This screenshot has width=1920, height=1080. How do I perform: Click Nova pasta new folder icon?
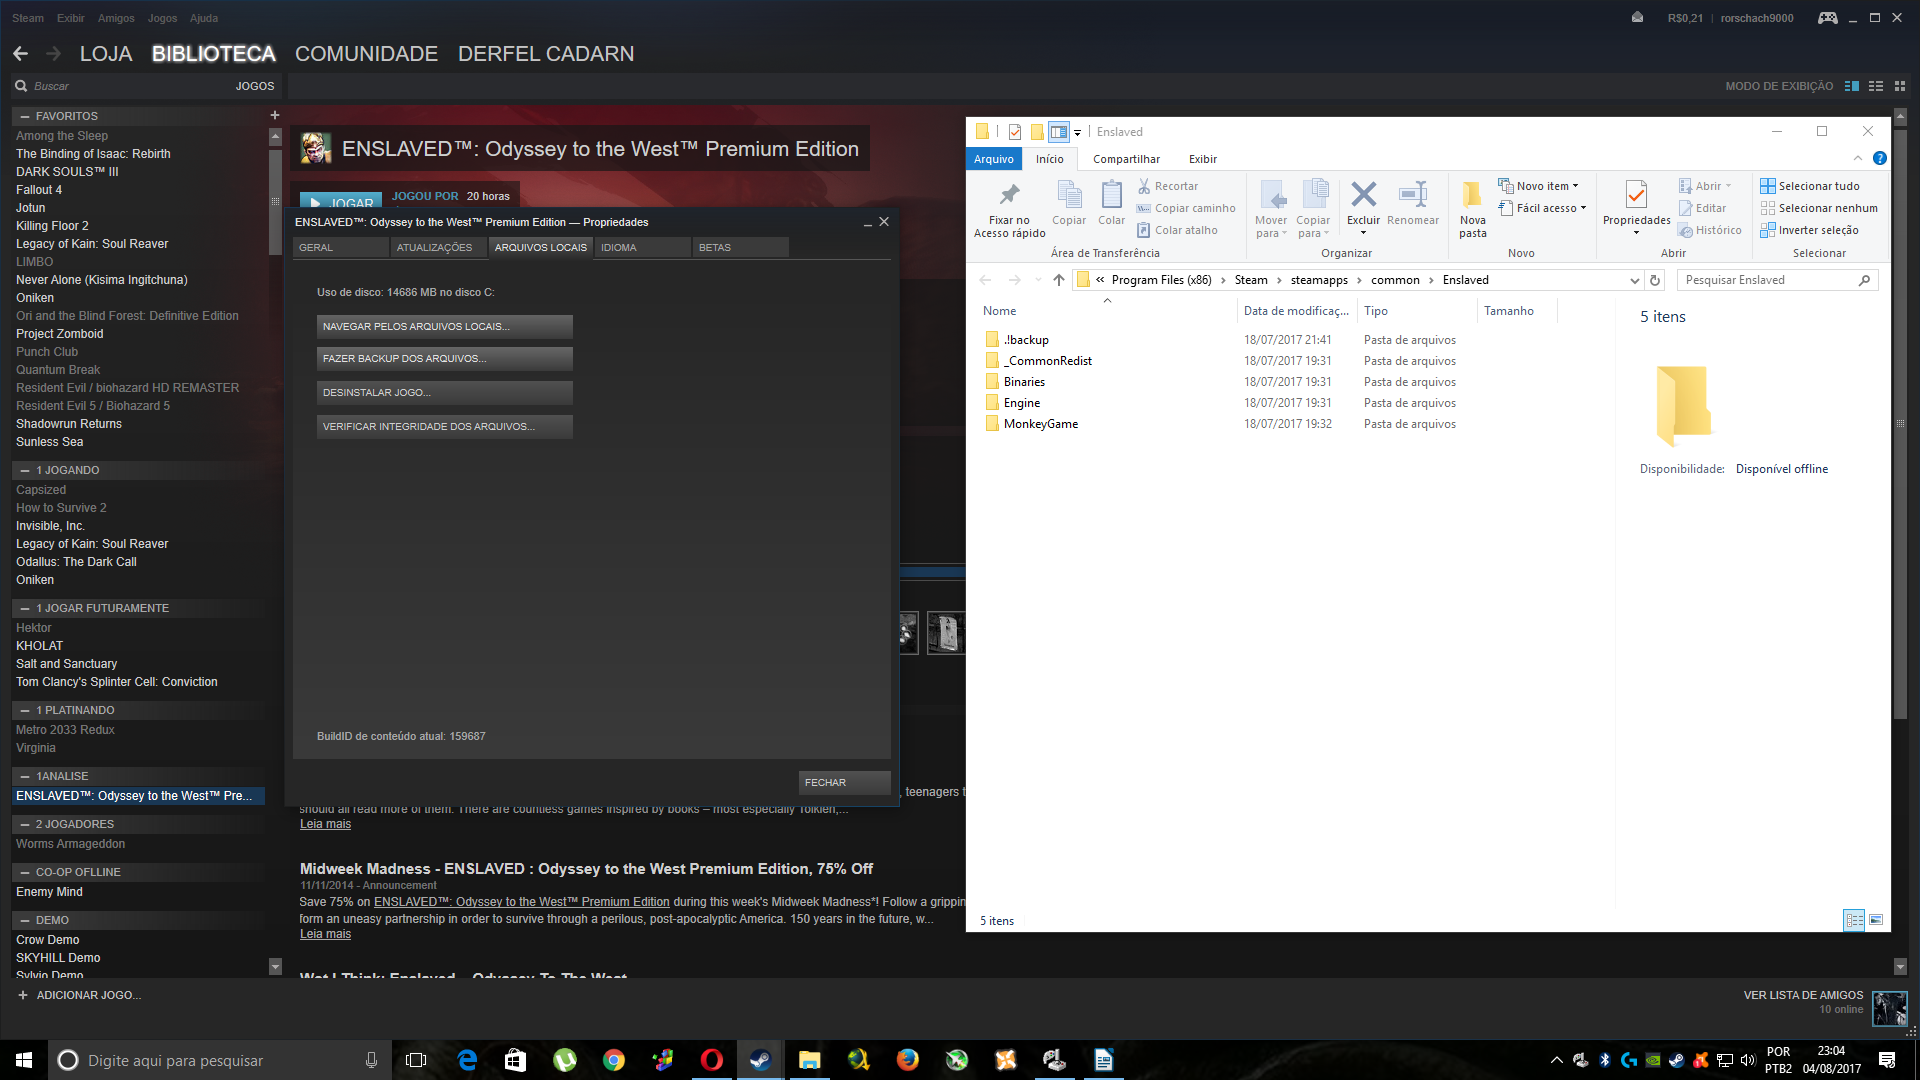[1472, 195]
